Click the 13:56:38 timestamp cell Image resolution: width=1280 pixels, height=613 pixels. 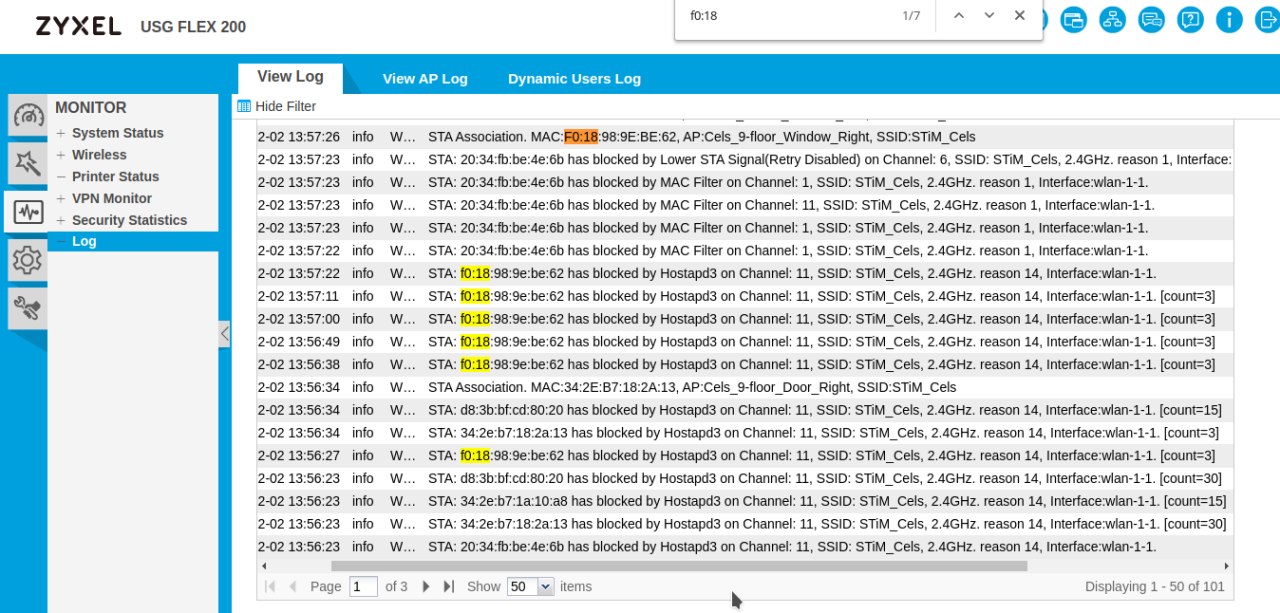click(299, 364)
